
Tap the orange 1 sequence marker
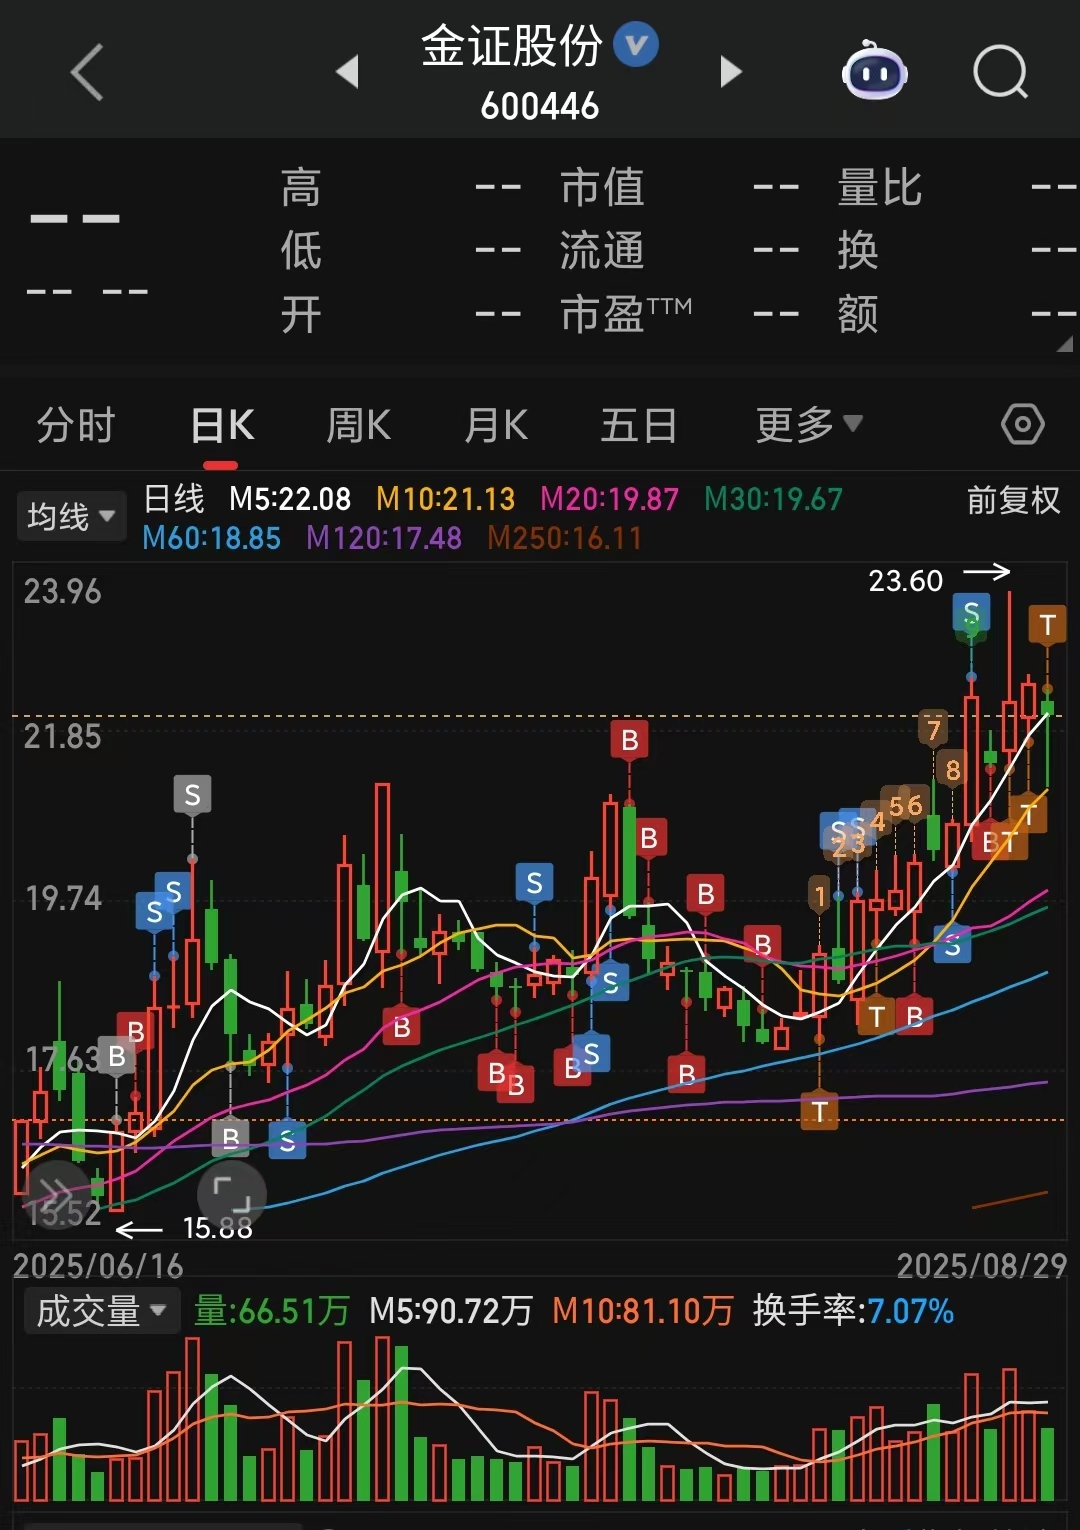[820, 895]
